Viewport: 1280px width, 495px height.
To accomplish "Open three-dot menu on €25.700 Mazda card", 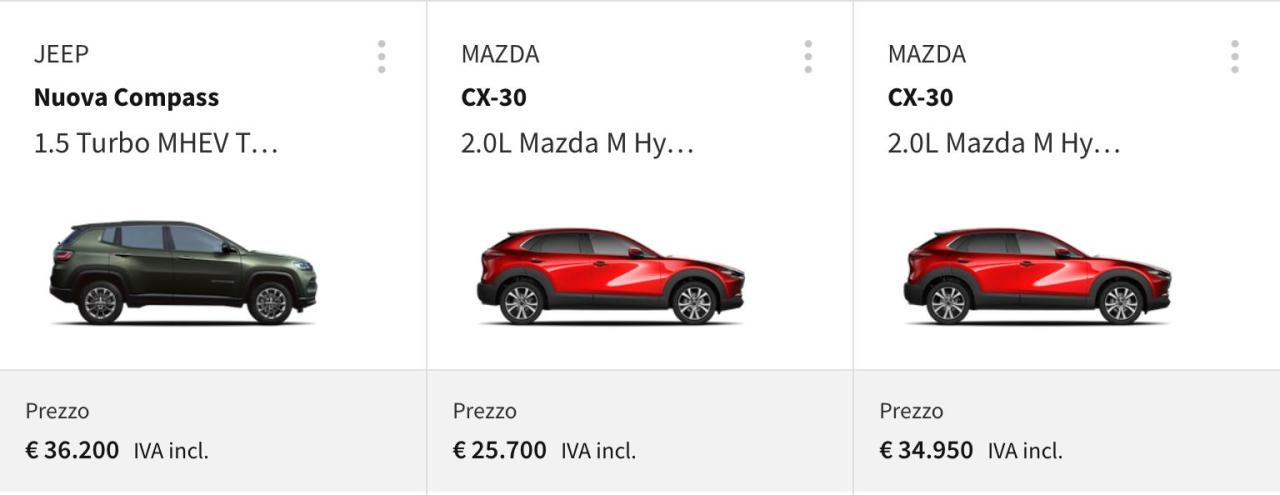I will point(808,57).
